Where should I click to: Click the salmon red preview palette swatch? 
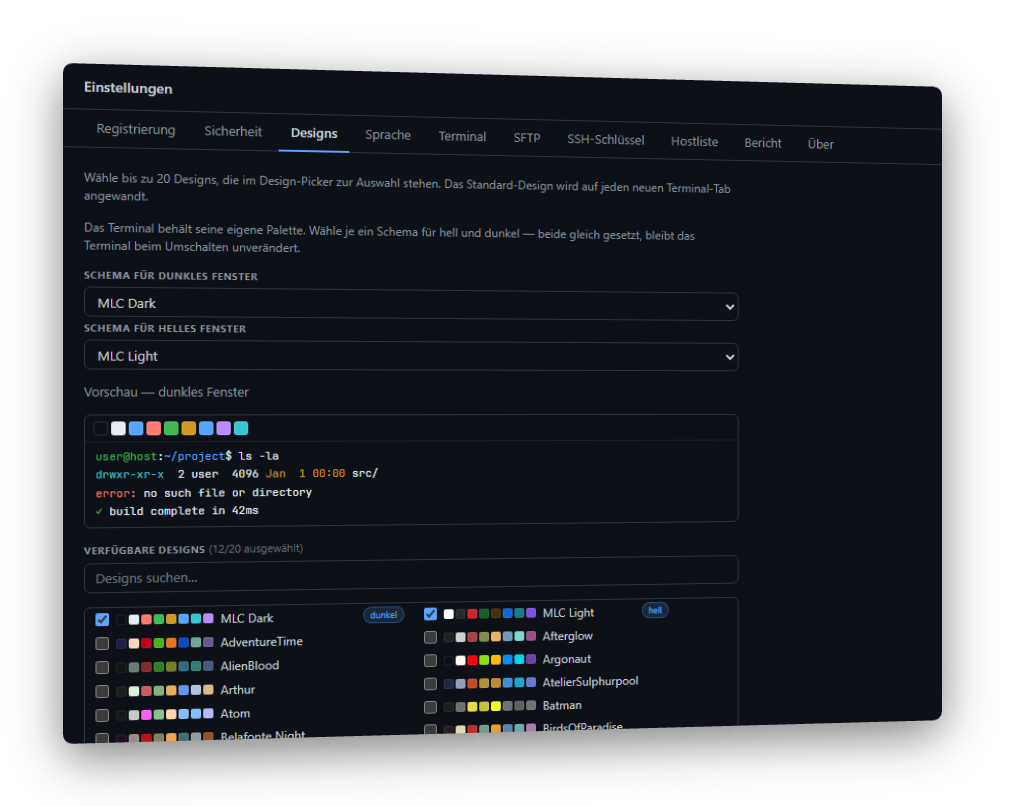(x=154, y=429)
